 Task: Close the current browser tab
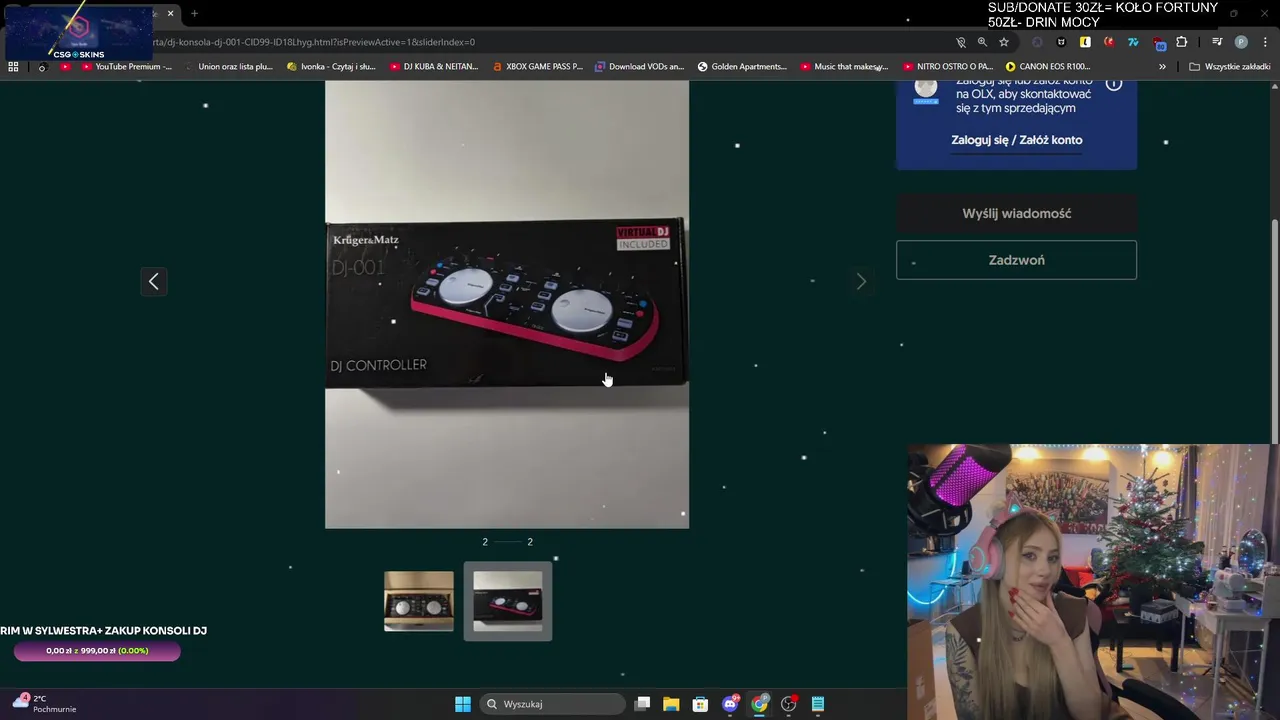[170, 13]
